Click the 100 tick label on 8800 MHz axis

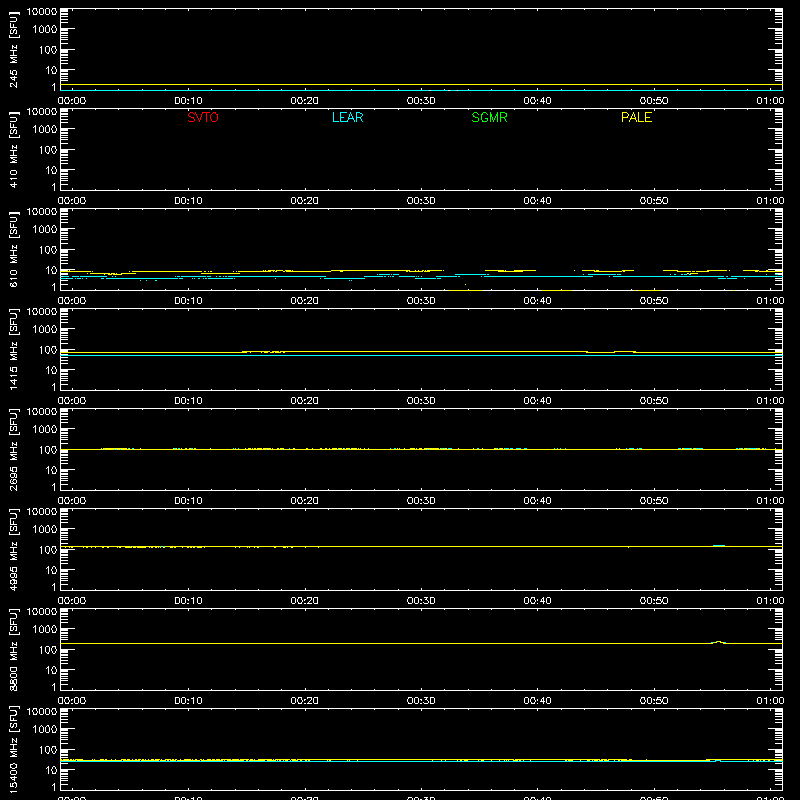[48, 650]
